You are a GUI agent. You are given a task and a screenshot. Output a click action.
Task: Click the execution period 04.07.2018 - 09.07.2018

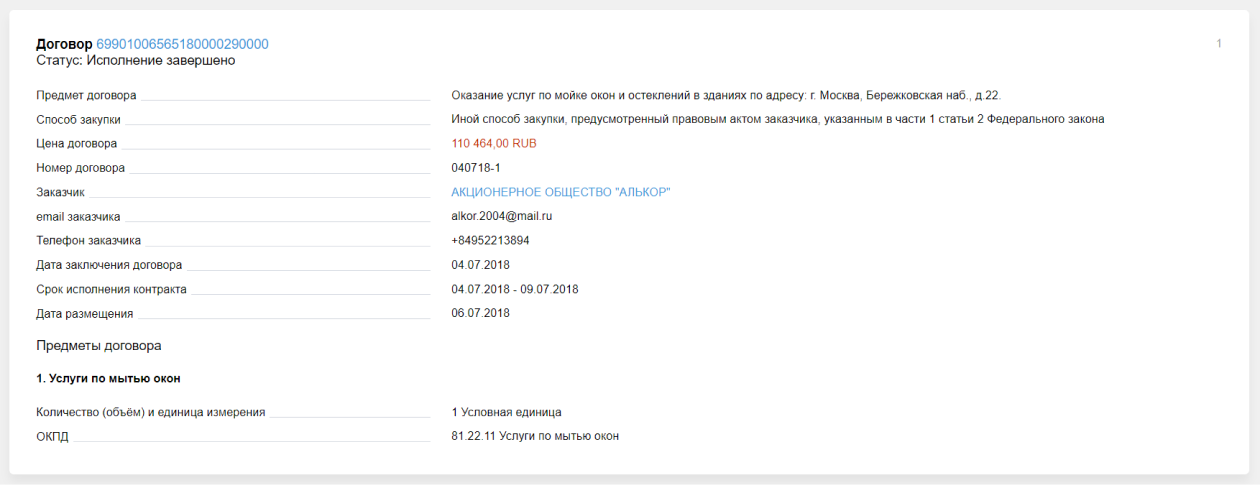point(515,289)
